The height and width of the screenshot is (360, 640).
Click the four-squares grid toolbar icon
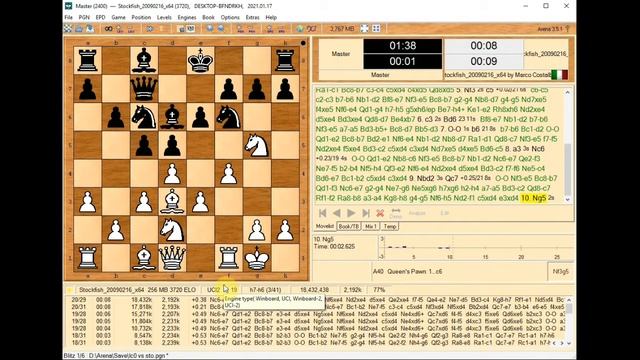coord(376,28)
